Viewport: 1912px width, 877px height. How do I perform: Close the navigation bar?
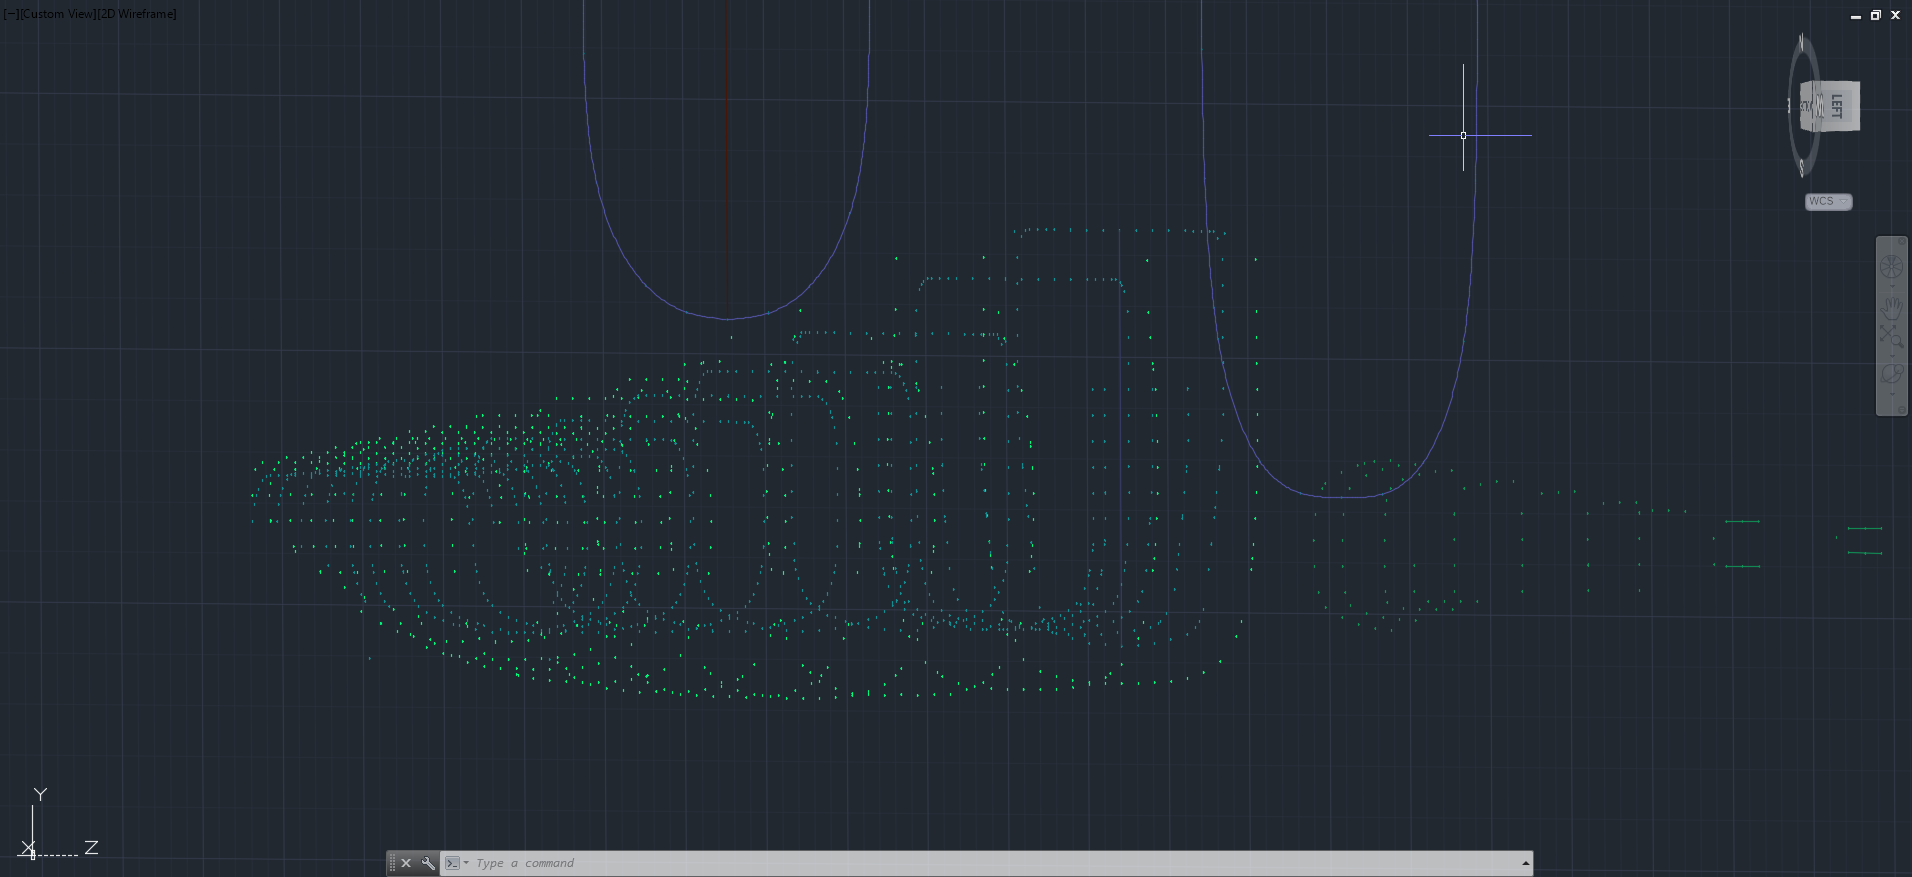click(1901, 242)
